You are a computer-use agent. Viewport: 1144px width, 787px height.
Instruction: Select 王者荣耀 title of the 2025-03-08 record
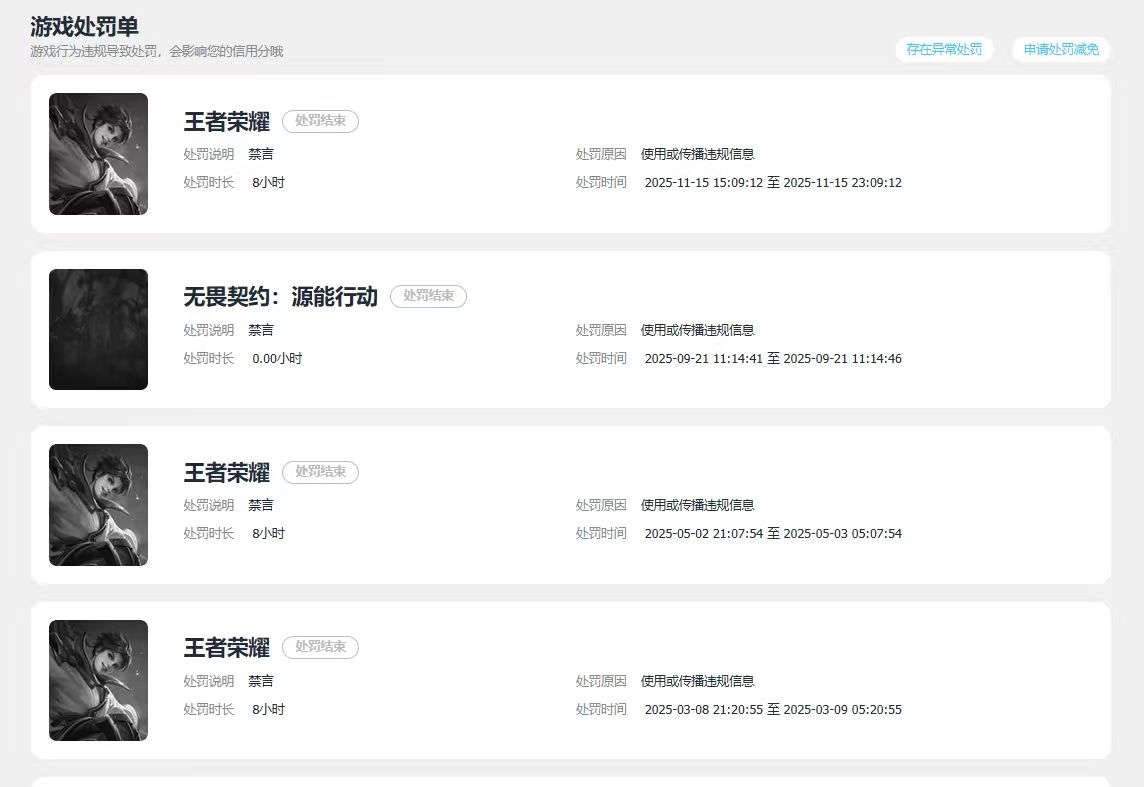(227, 647)
